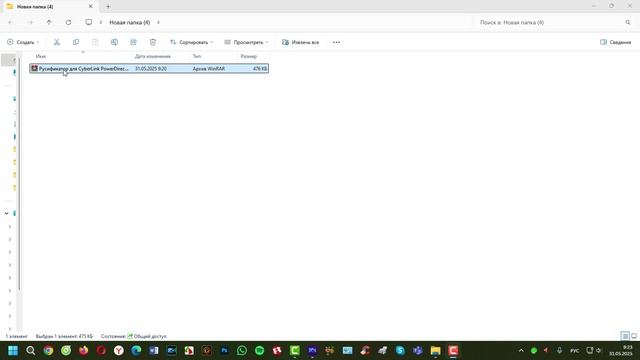This screenshot has height=360, width=640.
Task: Click the РУС language indicator
Action: 574,351
